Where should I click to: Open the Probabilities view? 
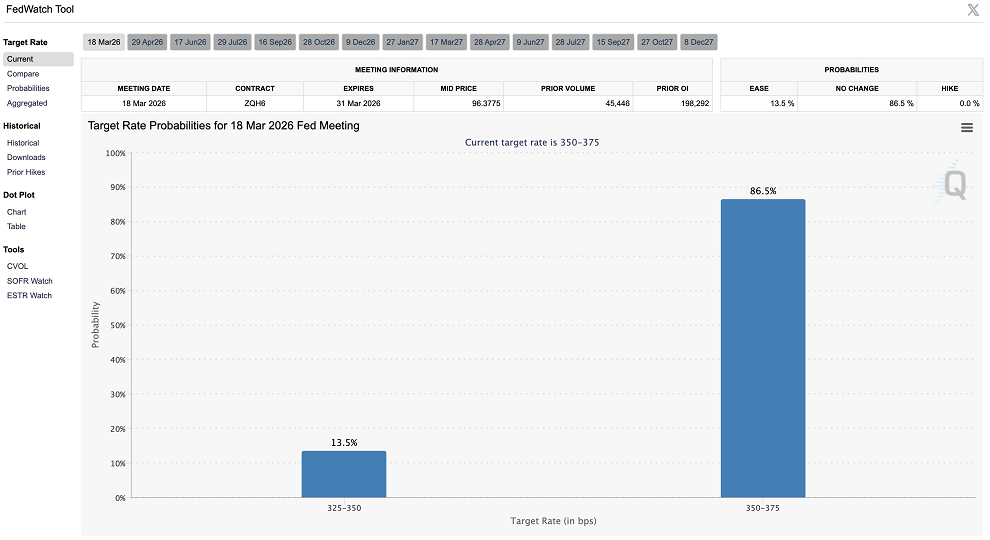pyautogui.click(x=28, y=88)
